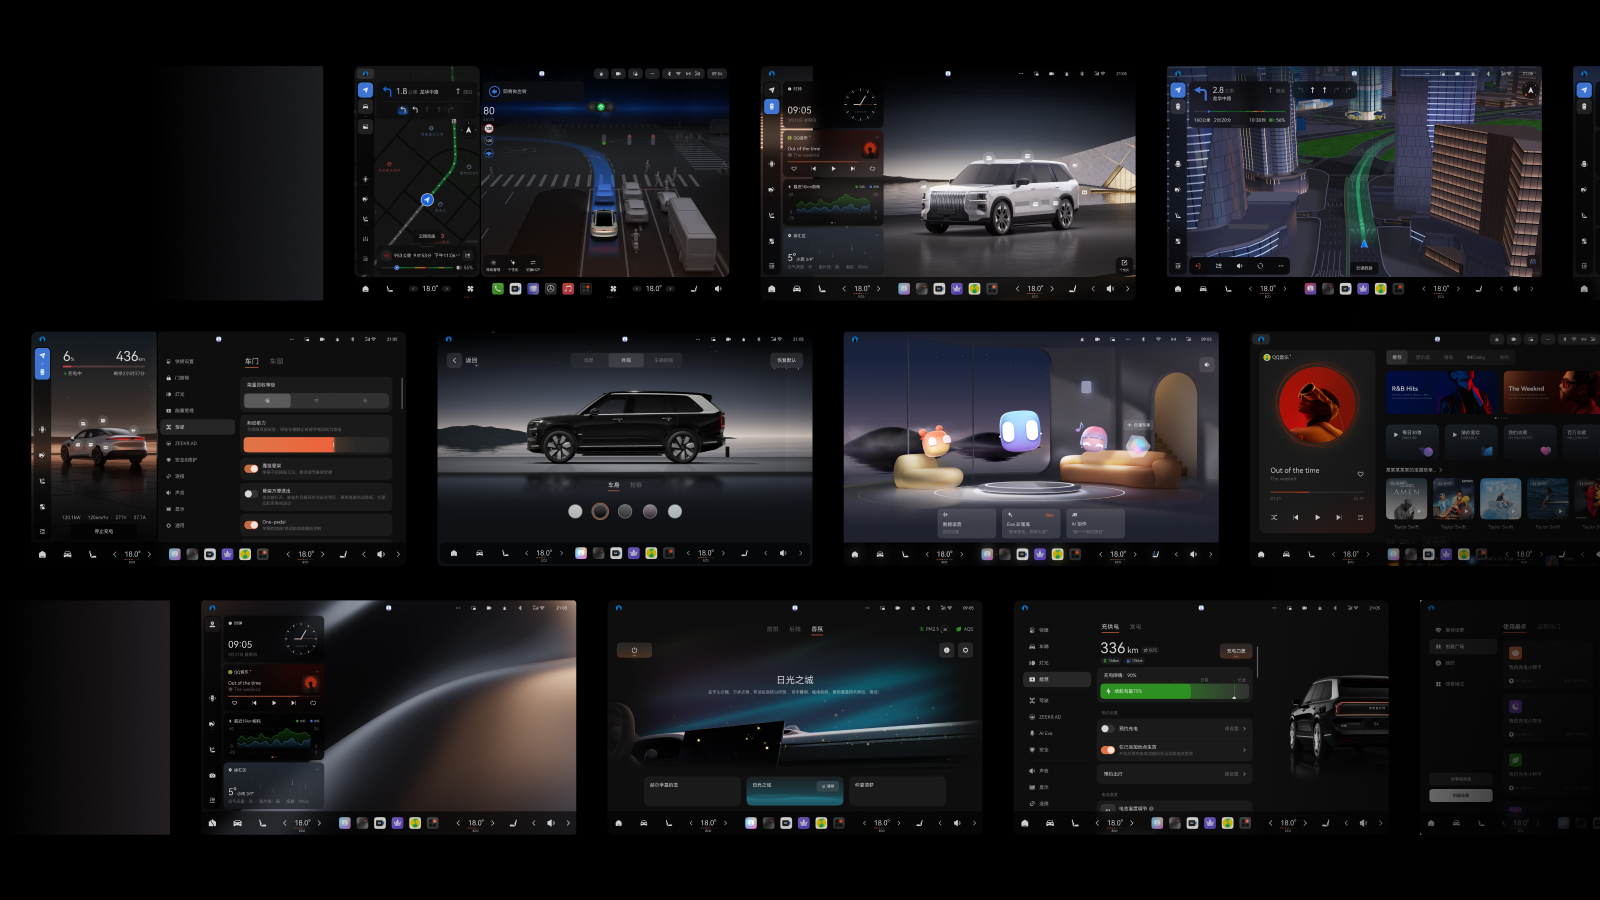1600x900 pixels.
Task: Switch to the 放电 tab on the charging screen
Action: [x=1135, y=627]
